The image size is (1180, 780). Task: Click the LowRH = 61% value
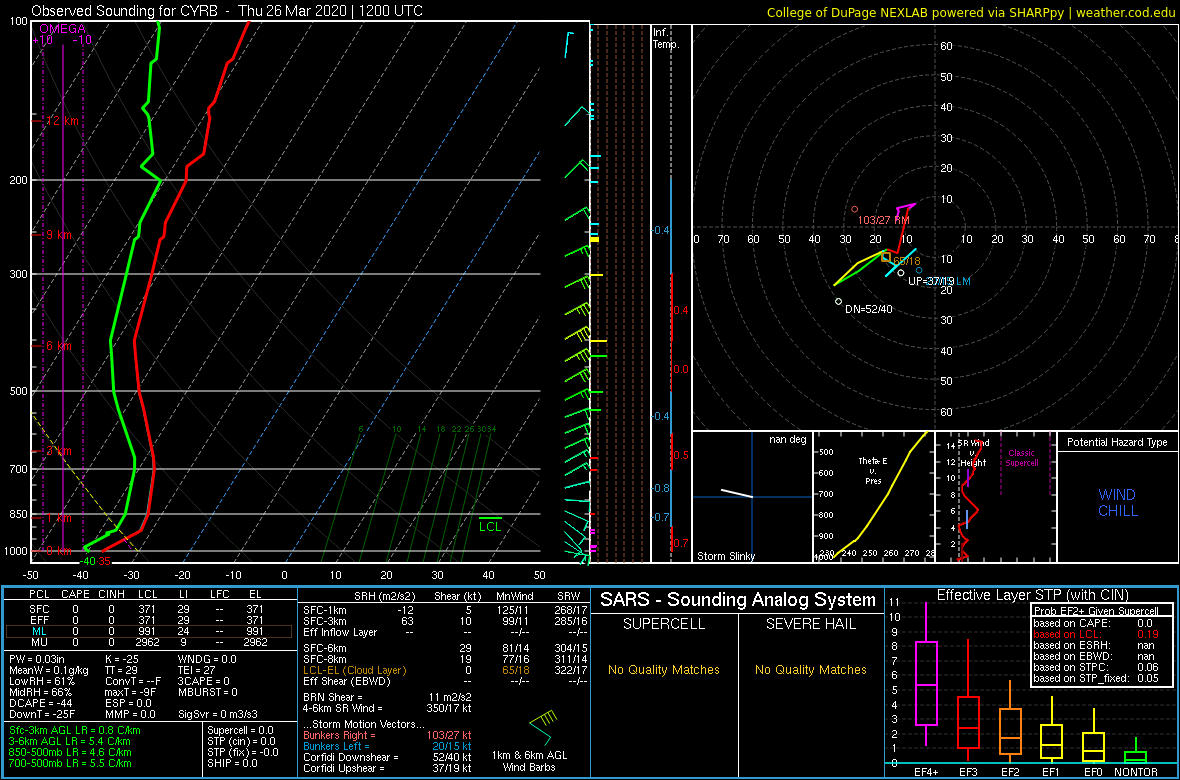pyautogui.click(x=40, y=681)
